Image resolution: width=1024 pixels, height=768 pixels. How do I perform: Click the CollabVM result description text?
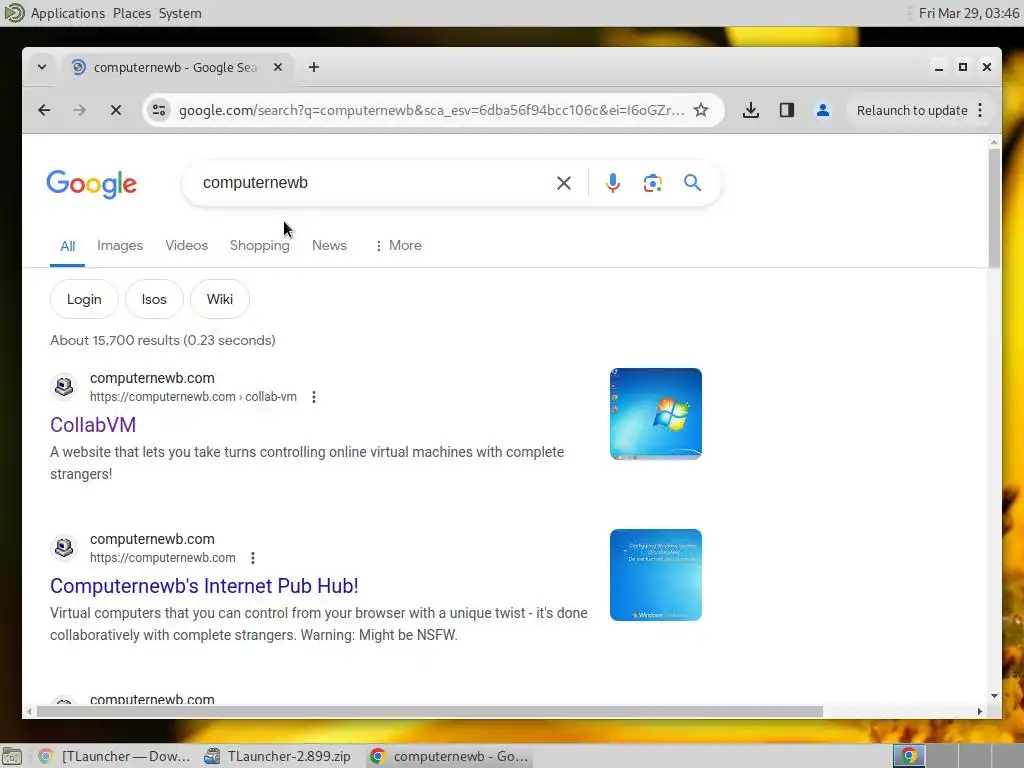[x=307, y=463]
